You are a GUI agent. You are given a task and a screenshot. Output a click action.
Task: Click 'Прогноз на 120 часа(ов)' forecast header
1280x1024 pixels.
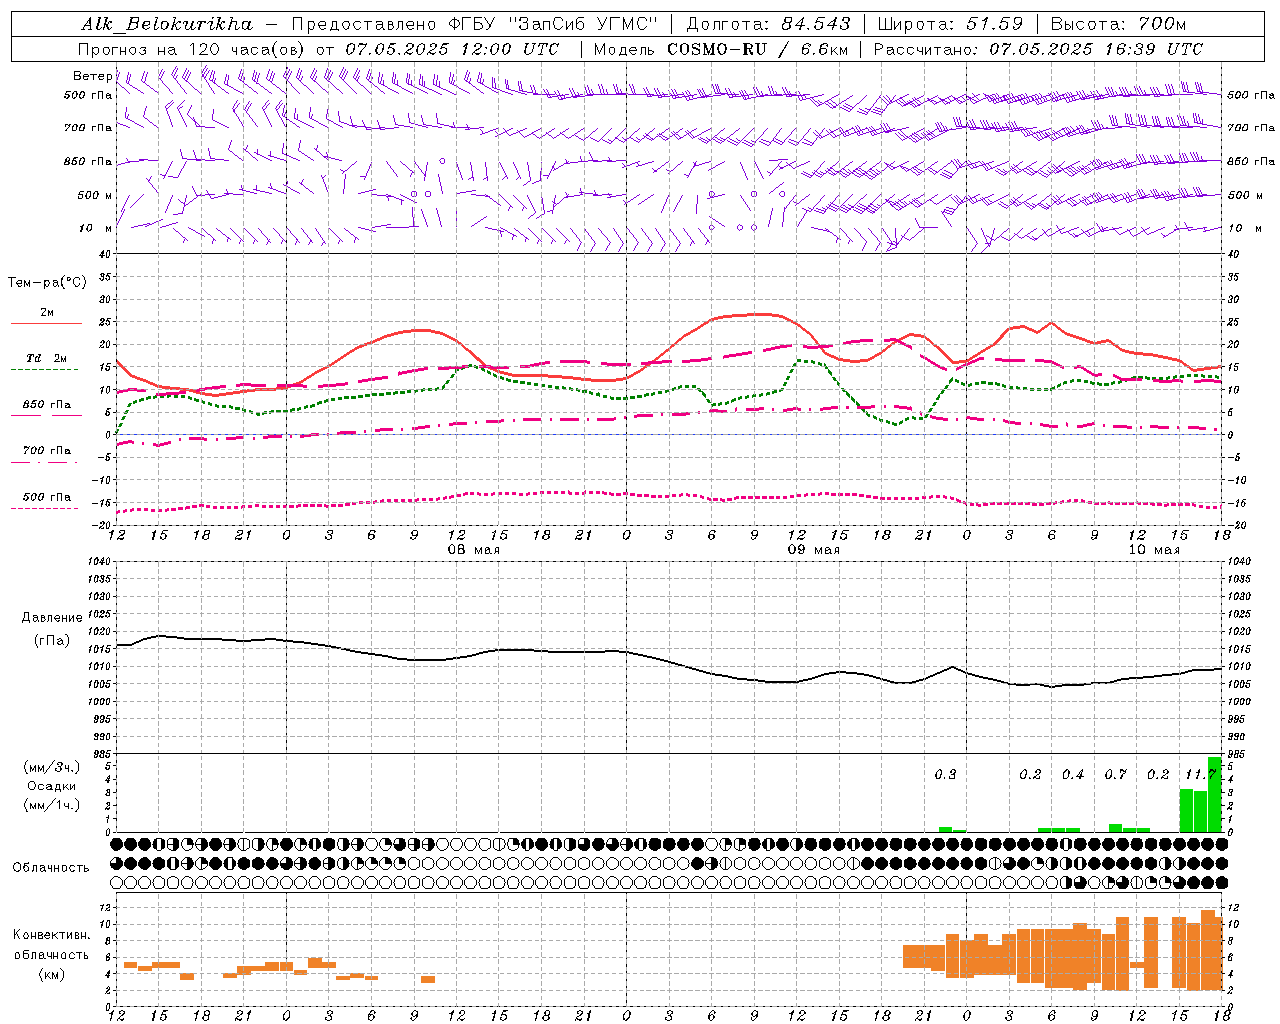click(x=193, y=49)
